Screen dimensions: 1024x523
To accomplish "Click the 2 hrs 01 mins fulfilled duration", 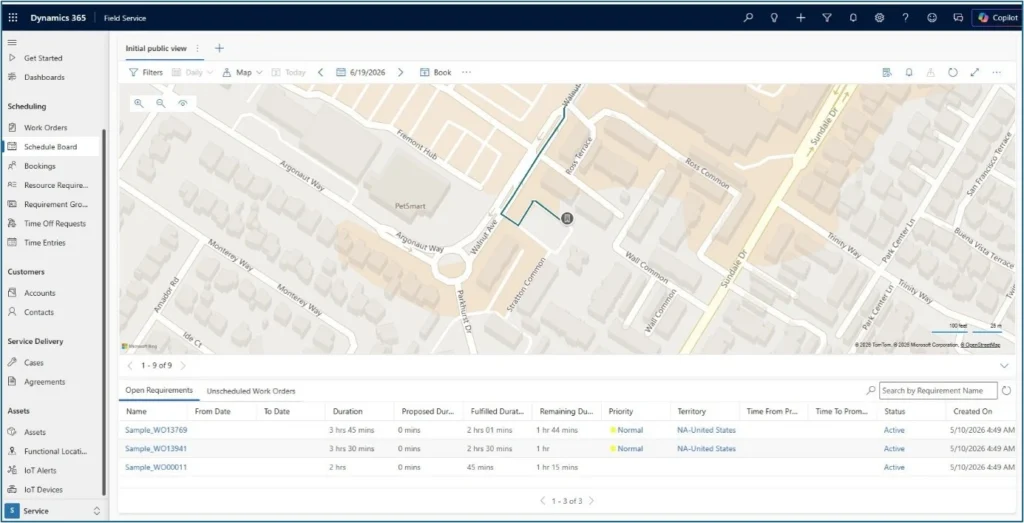I will point(490,430).
